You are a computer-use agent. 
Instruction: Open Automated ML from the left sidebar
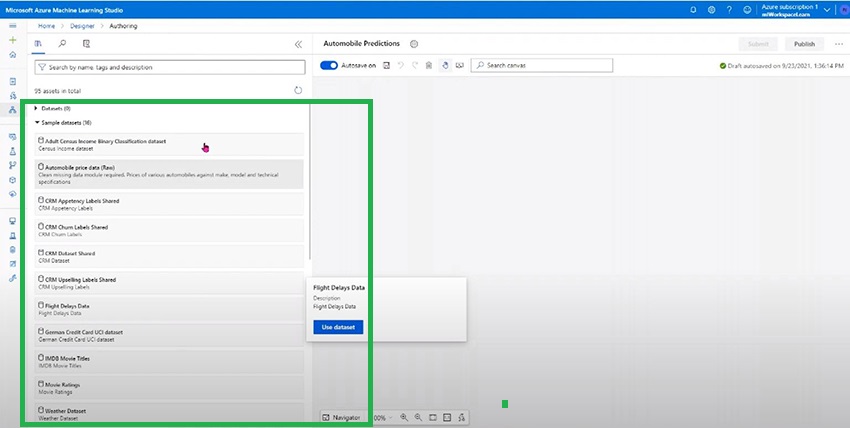[12, 95]
